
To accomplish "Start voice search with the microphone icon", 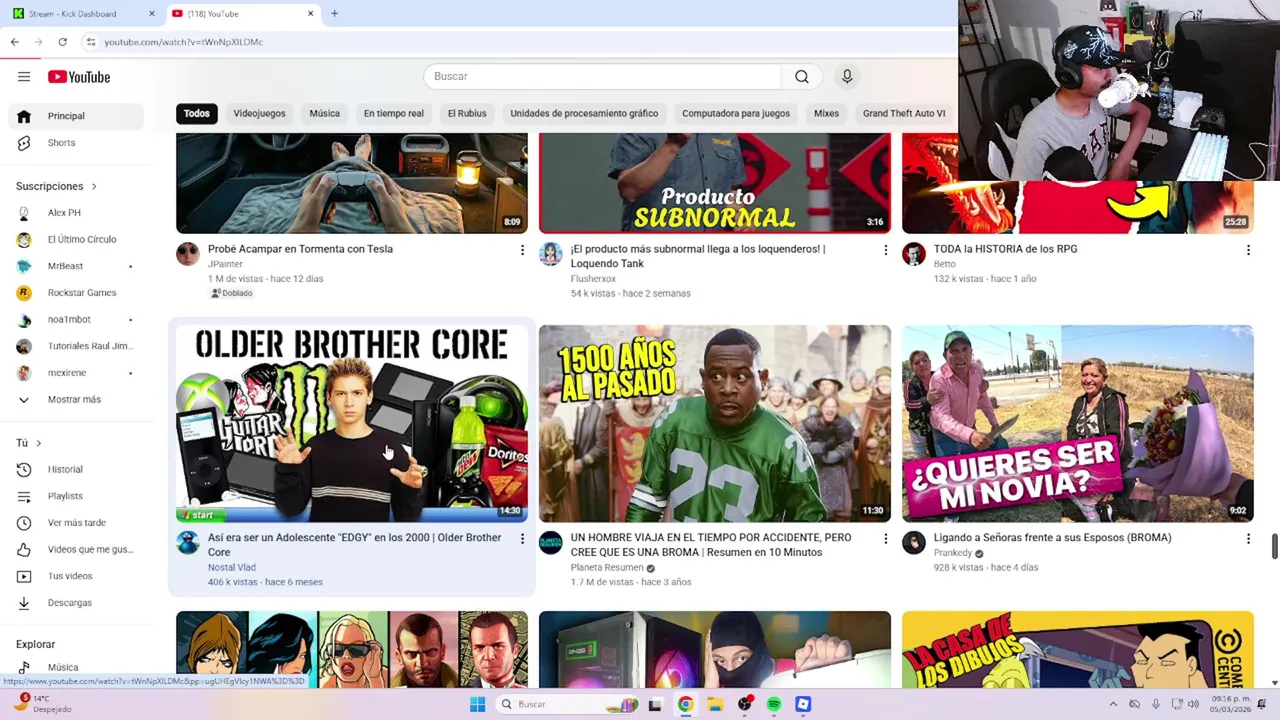I will pyautogui.click(x=847, y=76).
